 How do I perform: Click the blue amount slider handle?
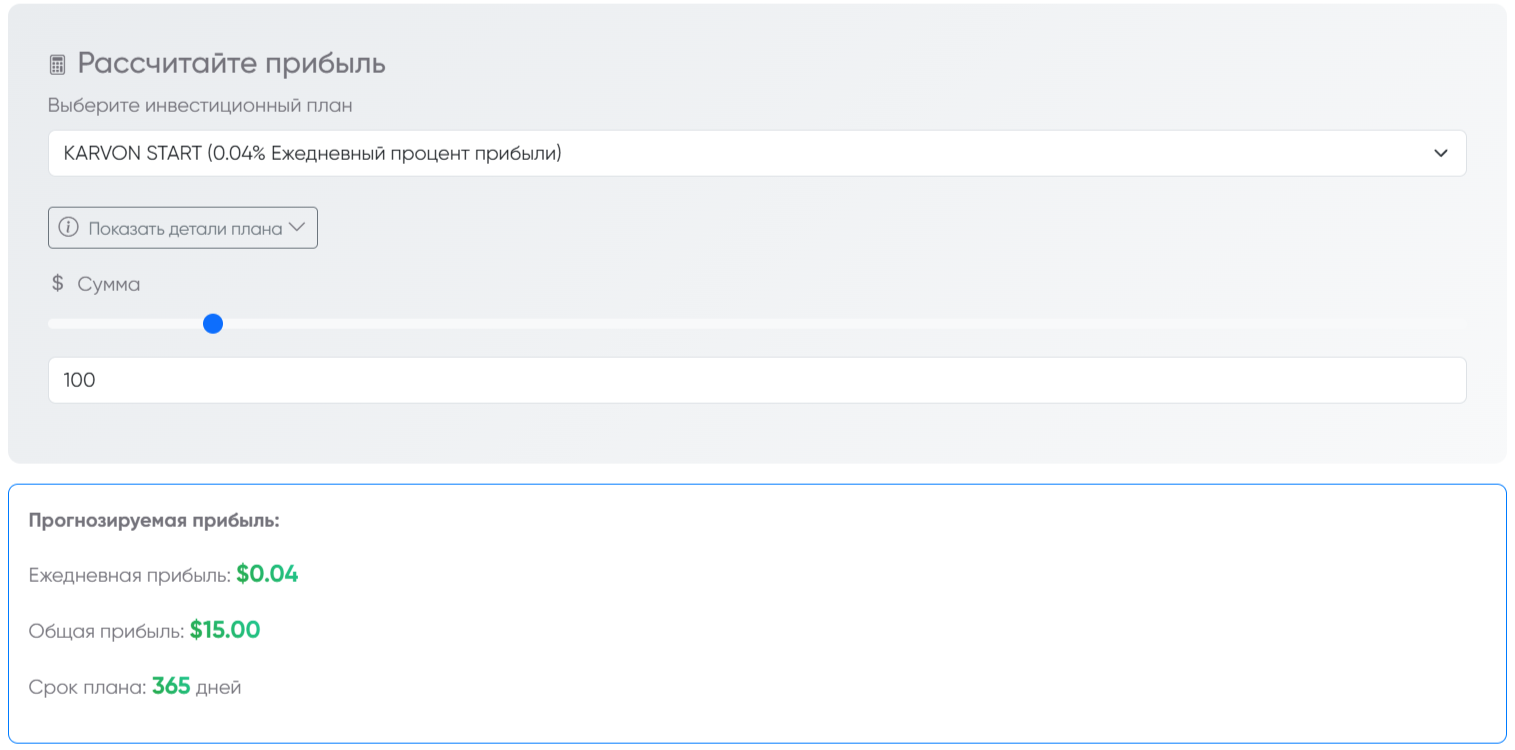tap(212, 323)
